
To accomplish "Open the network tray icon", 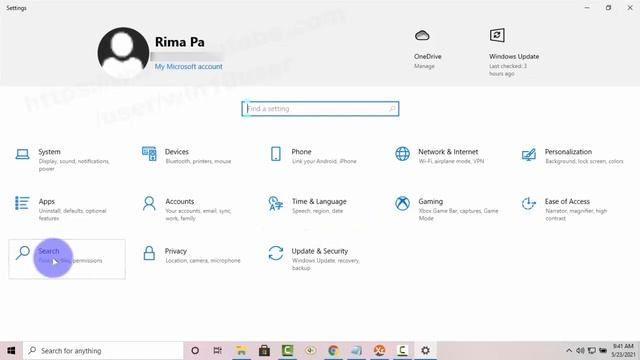I will [x=591, y=351].
